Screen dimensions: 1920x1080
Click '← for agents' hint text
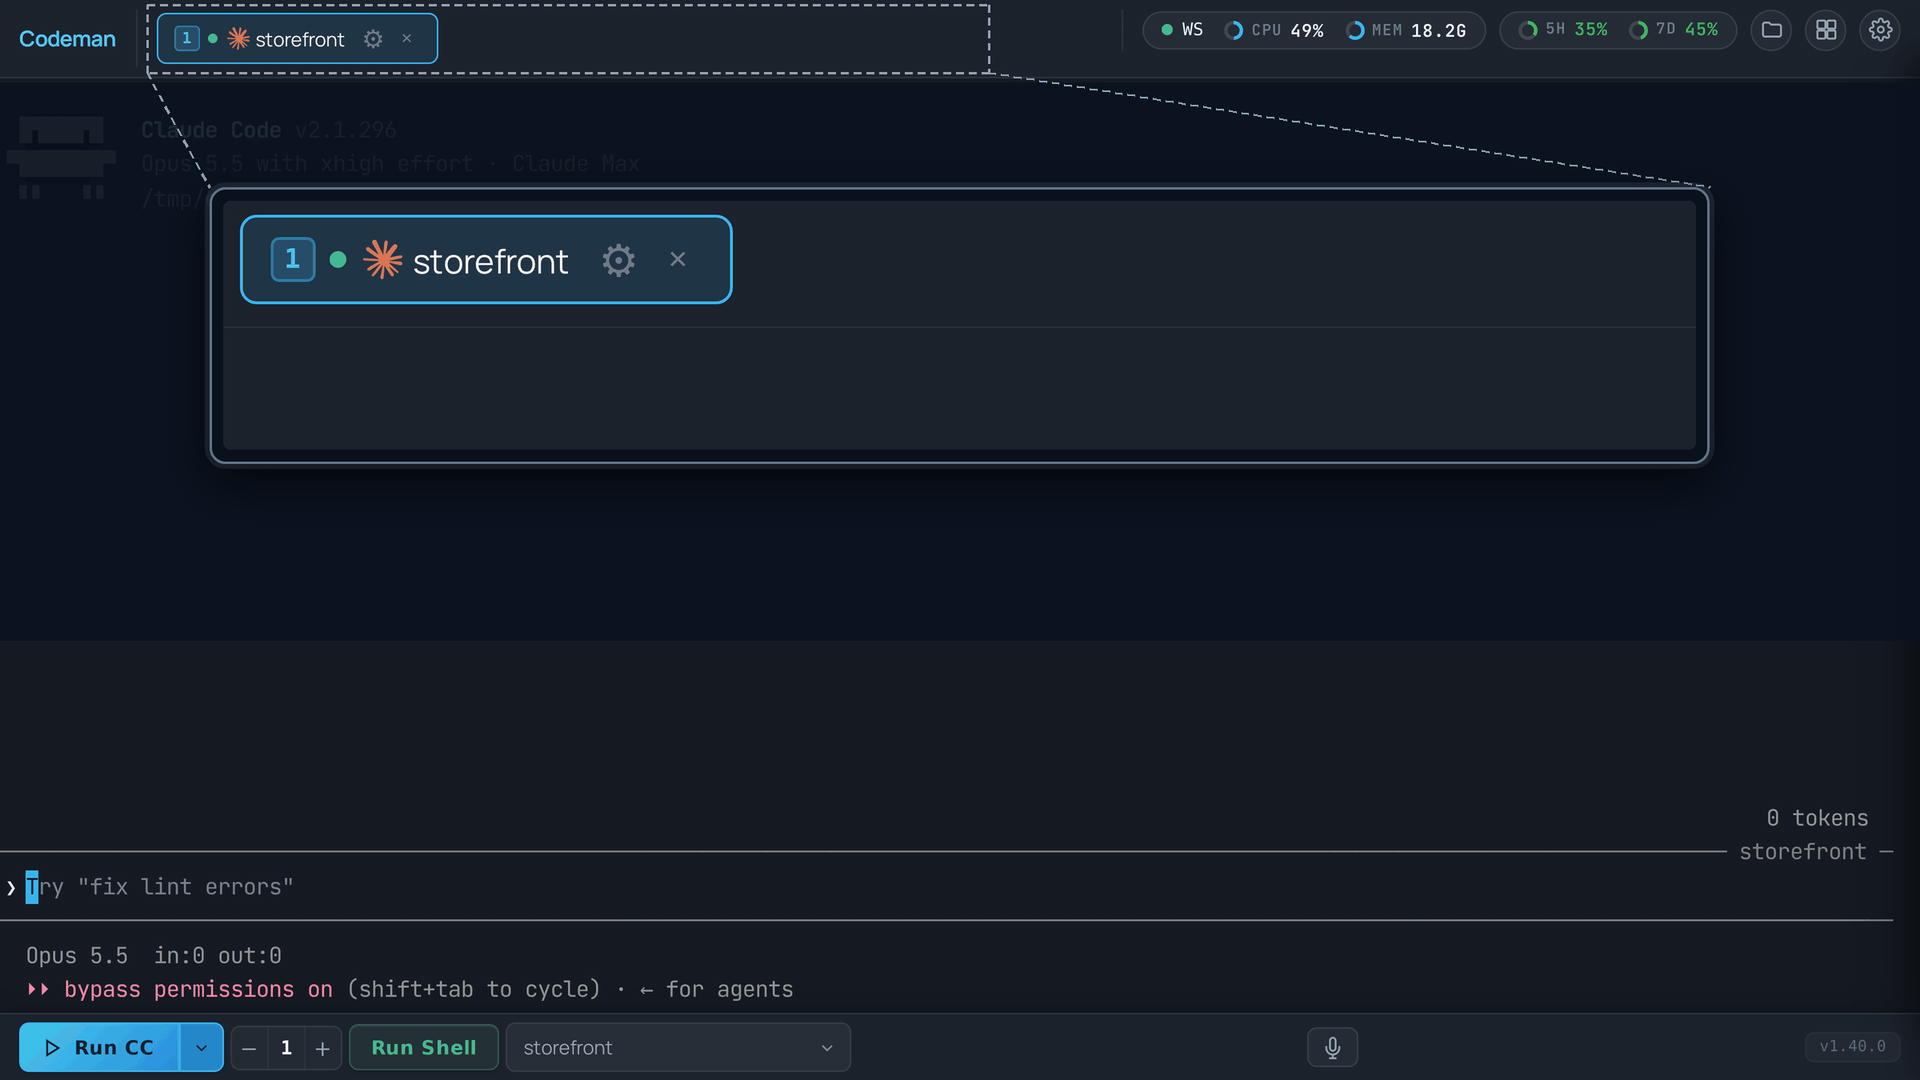[716, 989]
